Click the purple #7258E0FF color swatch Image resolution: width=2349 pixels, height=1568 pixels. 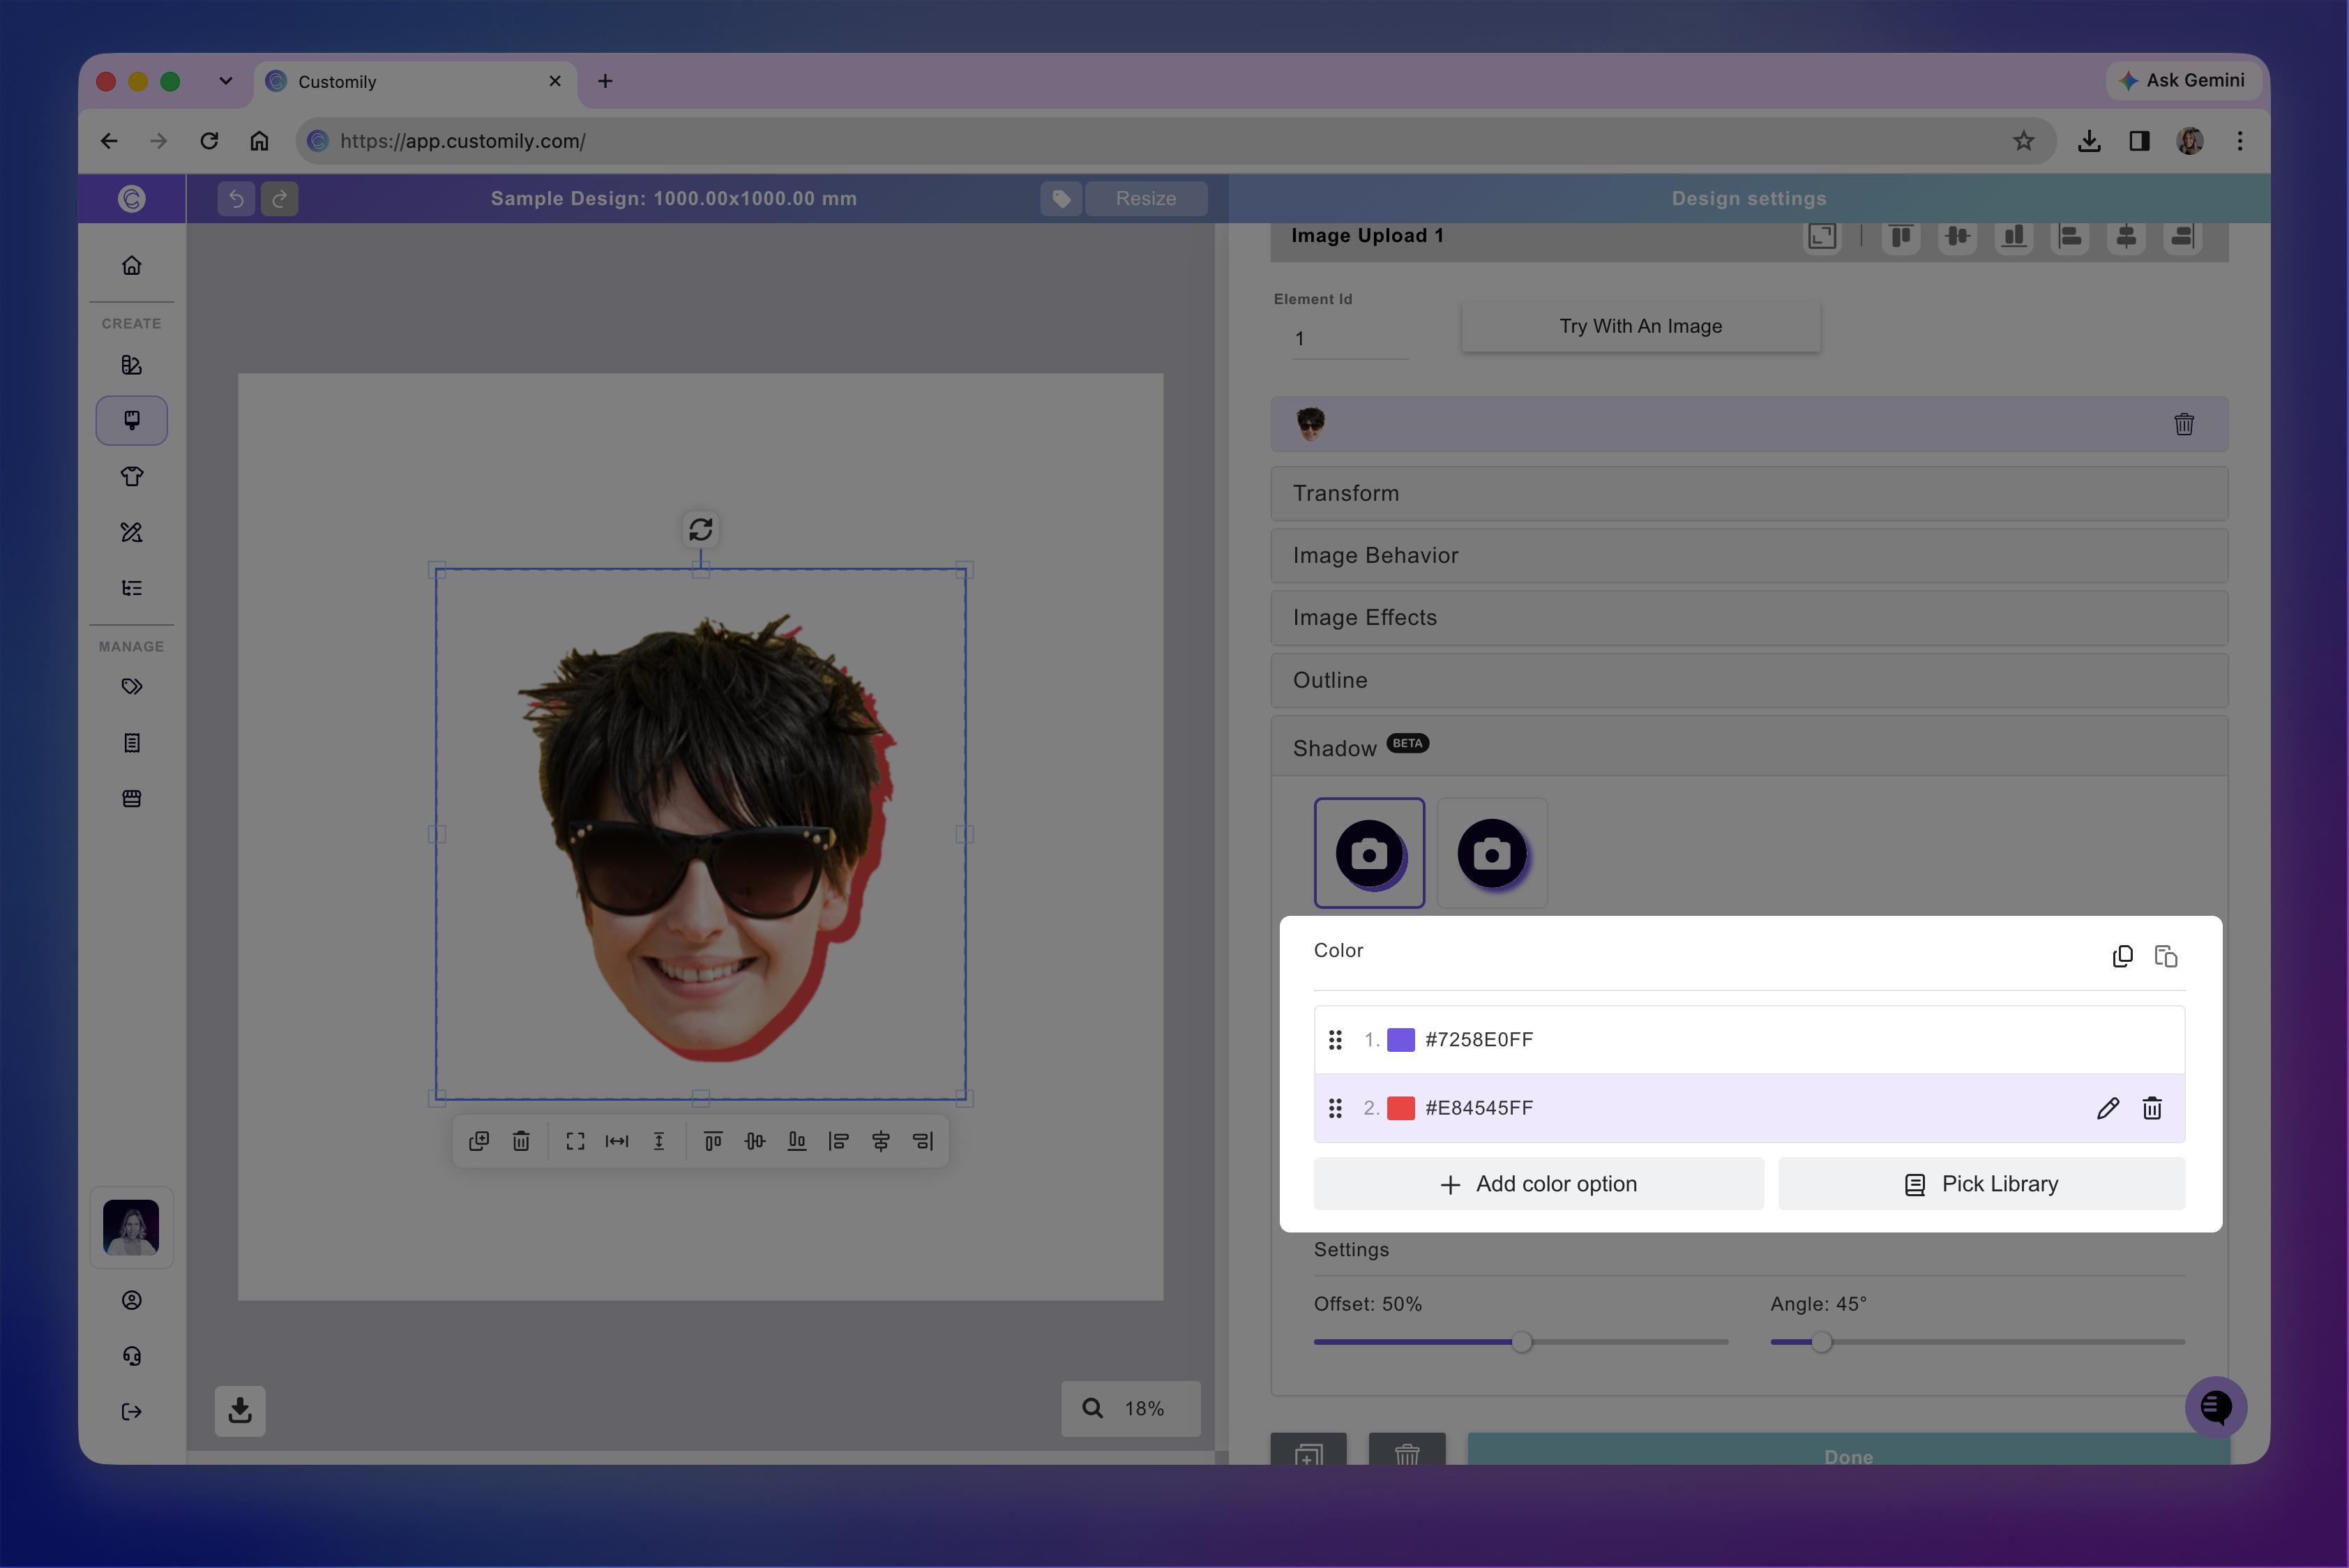[1400, 1040]
